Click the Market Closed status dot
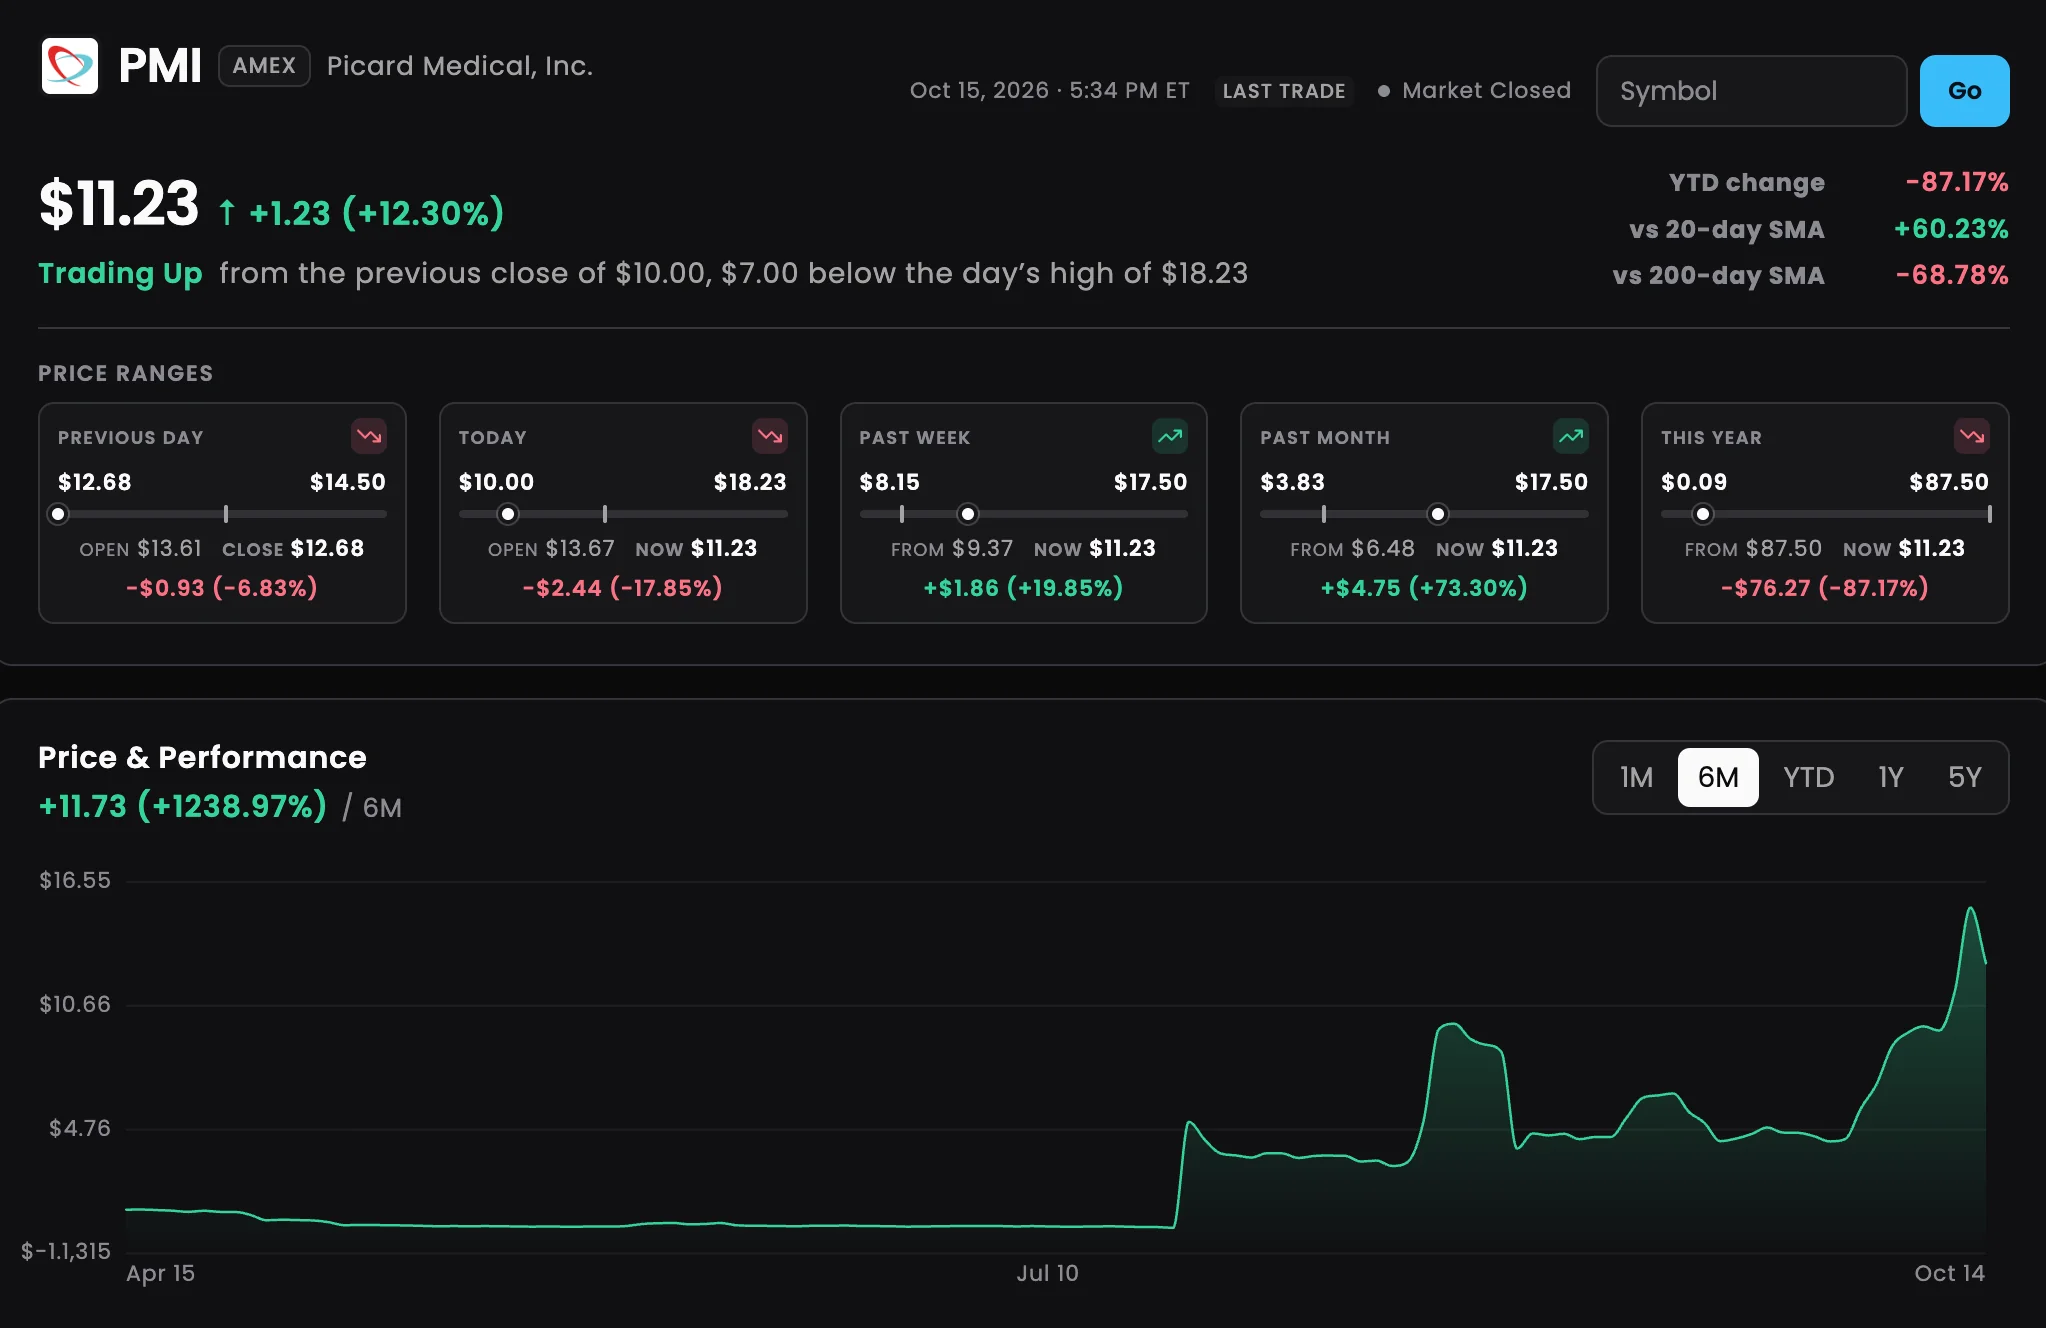This screenshot has height=1328, width=2046. [x=1384, y=91]
